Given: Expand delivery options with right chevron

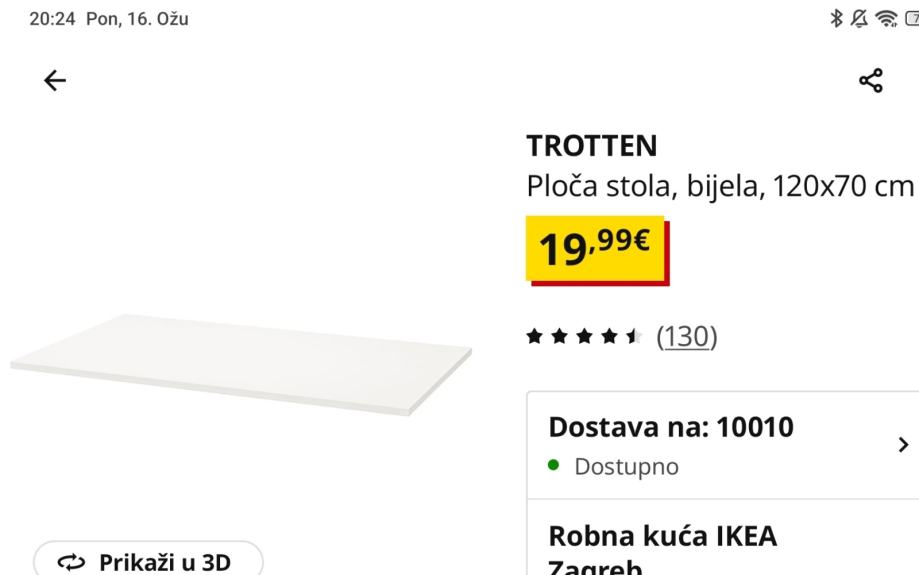Looking at the screenshot, I should pos(903,445).
